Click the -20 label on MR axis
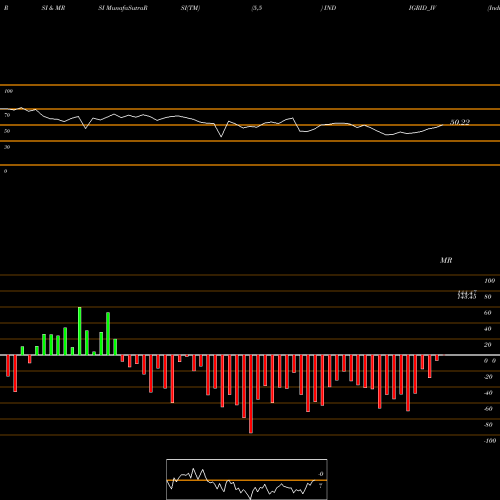 click(x=488, y=377)
